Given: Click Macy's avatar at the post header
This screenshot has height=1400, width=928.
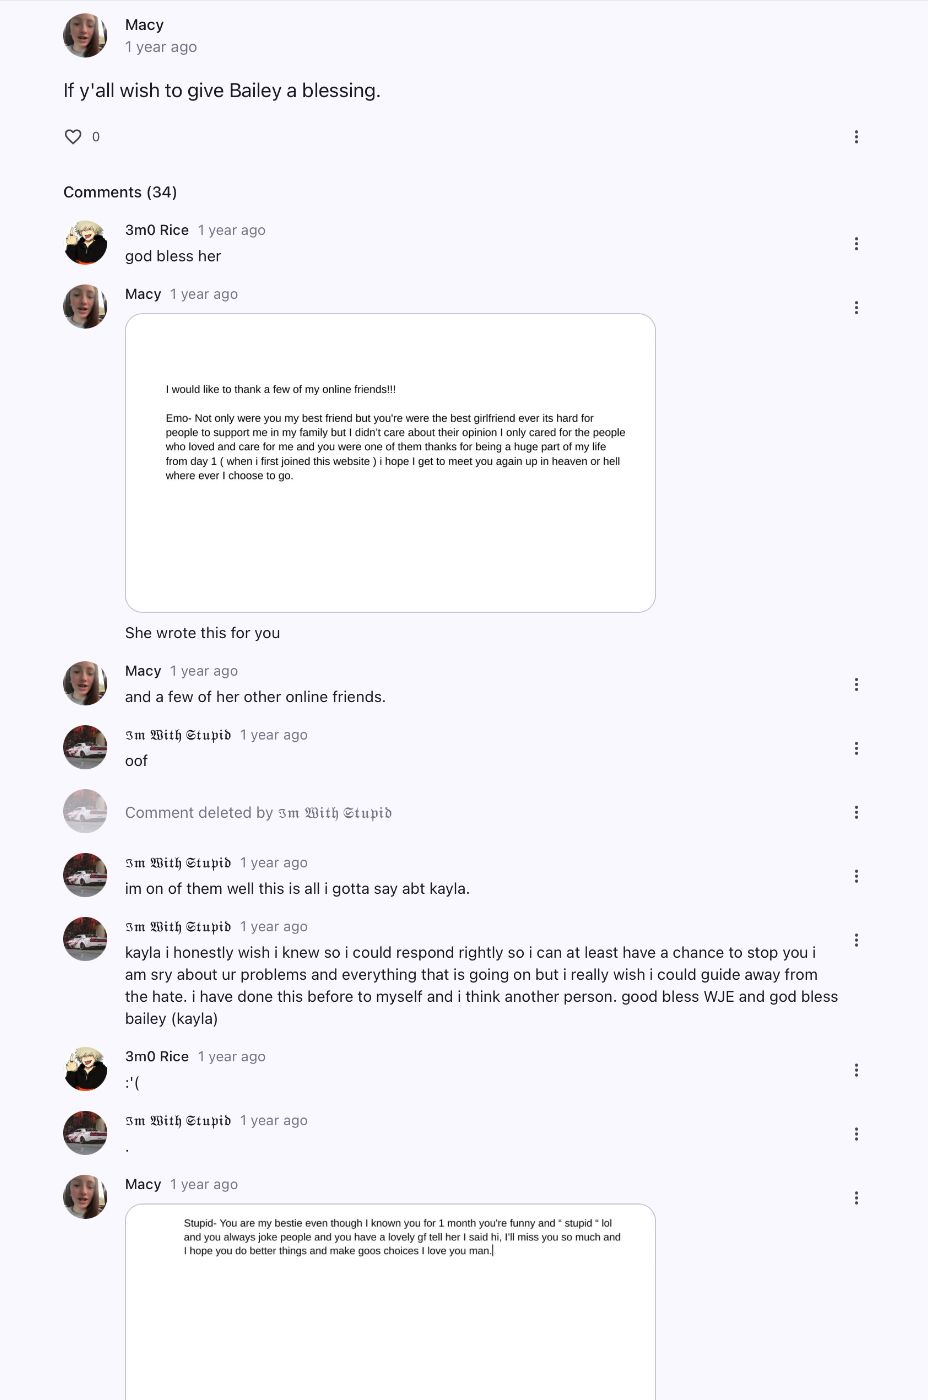Looking at the screenshot, I should (x=85, y=36).
